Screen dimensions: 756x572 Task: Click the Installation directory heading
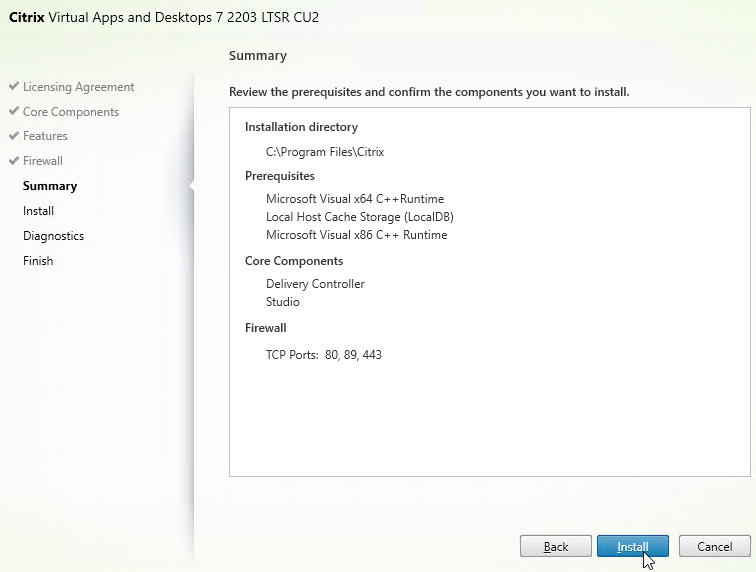[x=301, y=127]
